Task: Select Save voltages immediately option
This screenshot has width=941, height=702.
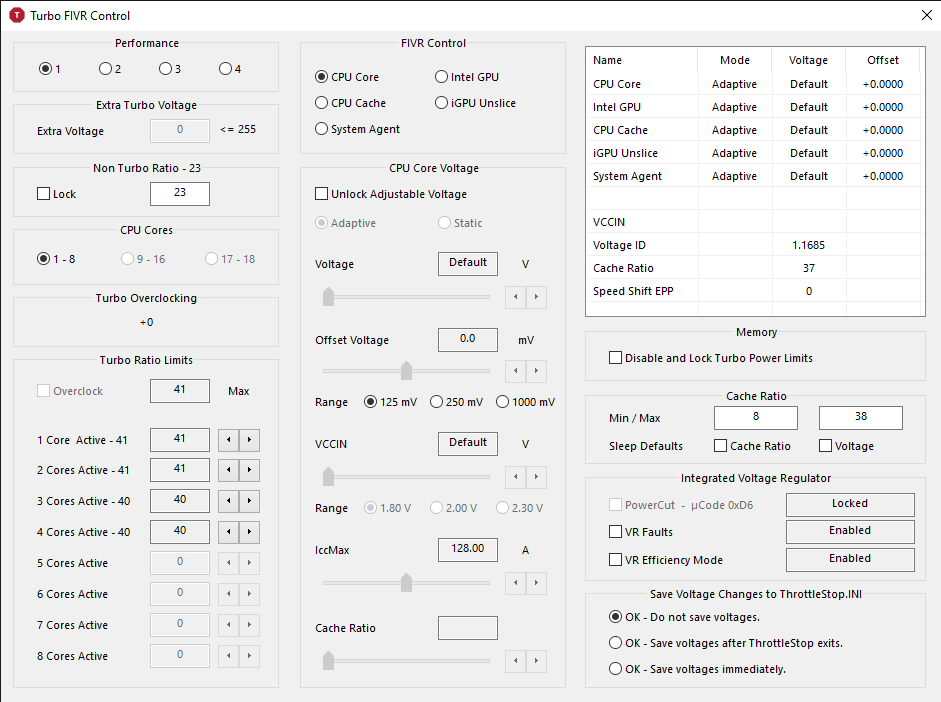Action: [616, 669]
